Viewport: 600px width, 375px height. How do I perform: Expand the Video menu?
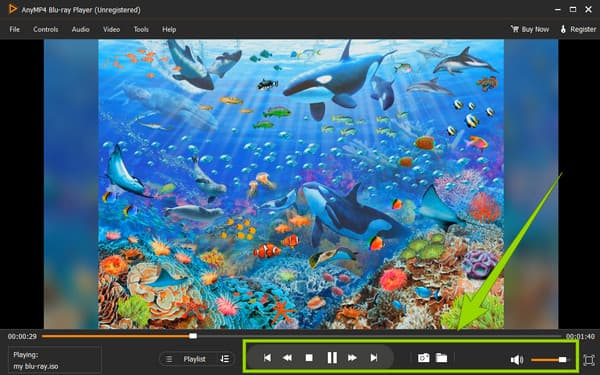tap(111, 29)
